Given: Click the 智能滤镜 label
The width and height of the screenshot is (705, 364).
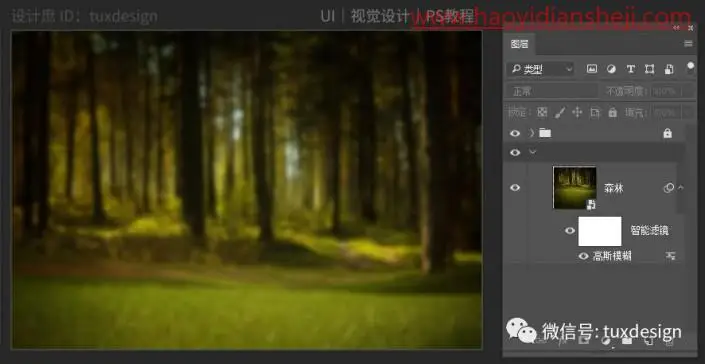Looking at the screenshot, I should 649,231.
